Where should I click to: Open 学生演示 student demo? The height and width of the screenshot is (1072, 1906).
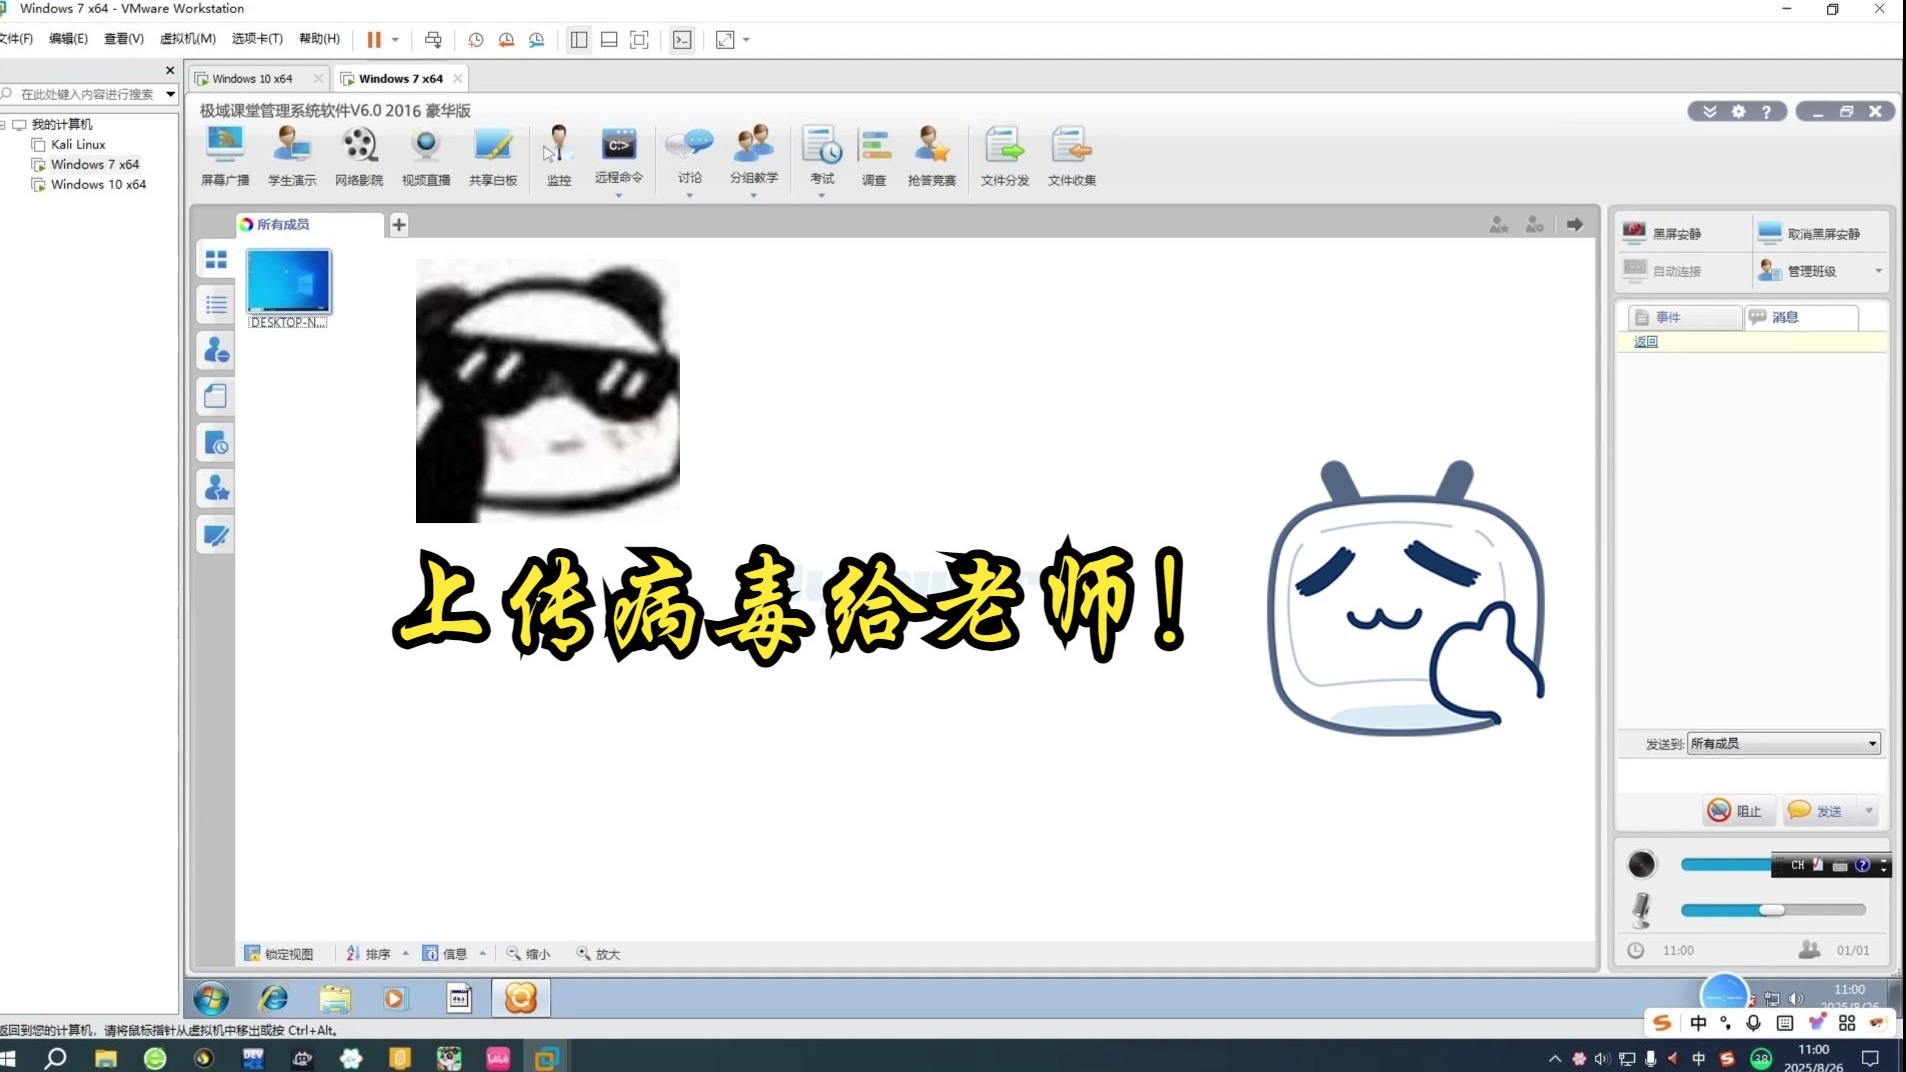(x=292, y=157)
